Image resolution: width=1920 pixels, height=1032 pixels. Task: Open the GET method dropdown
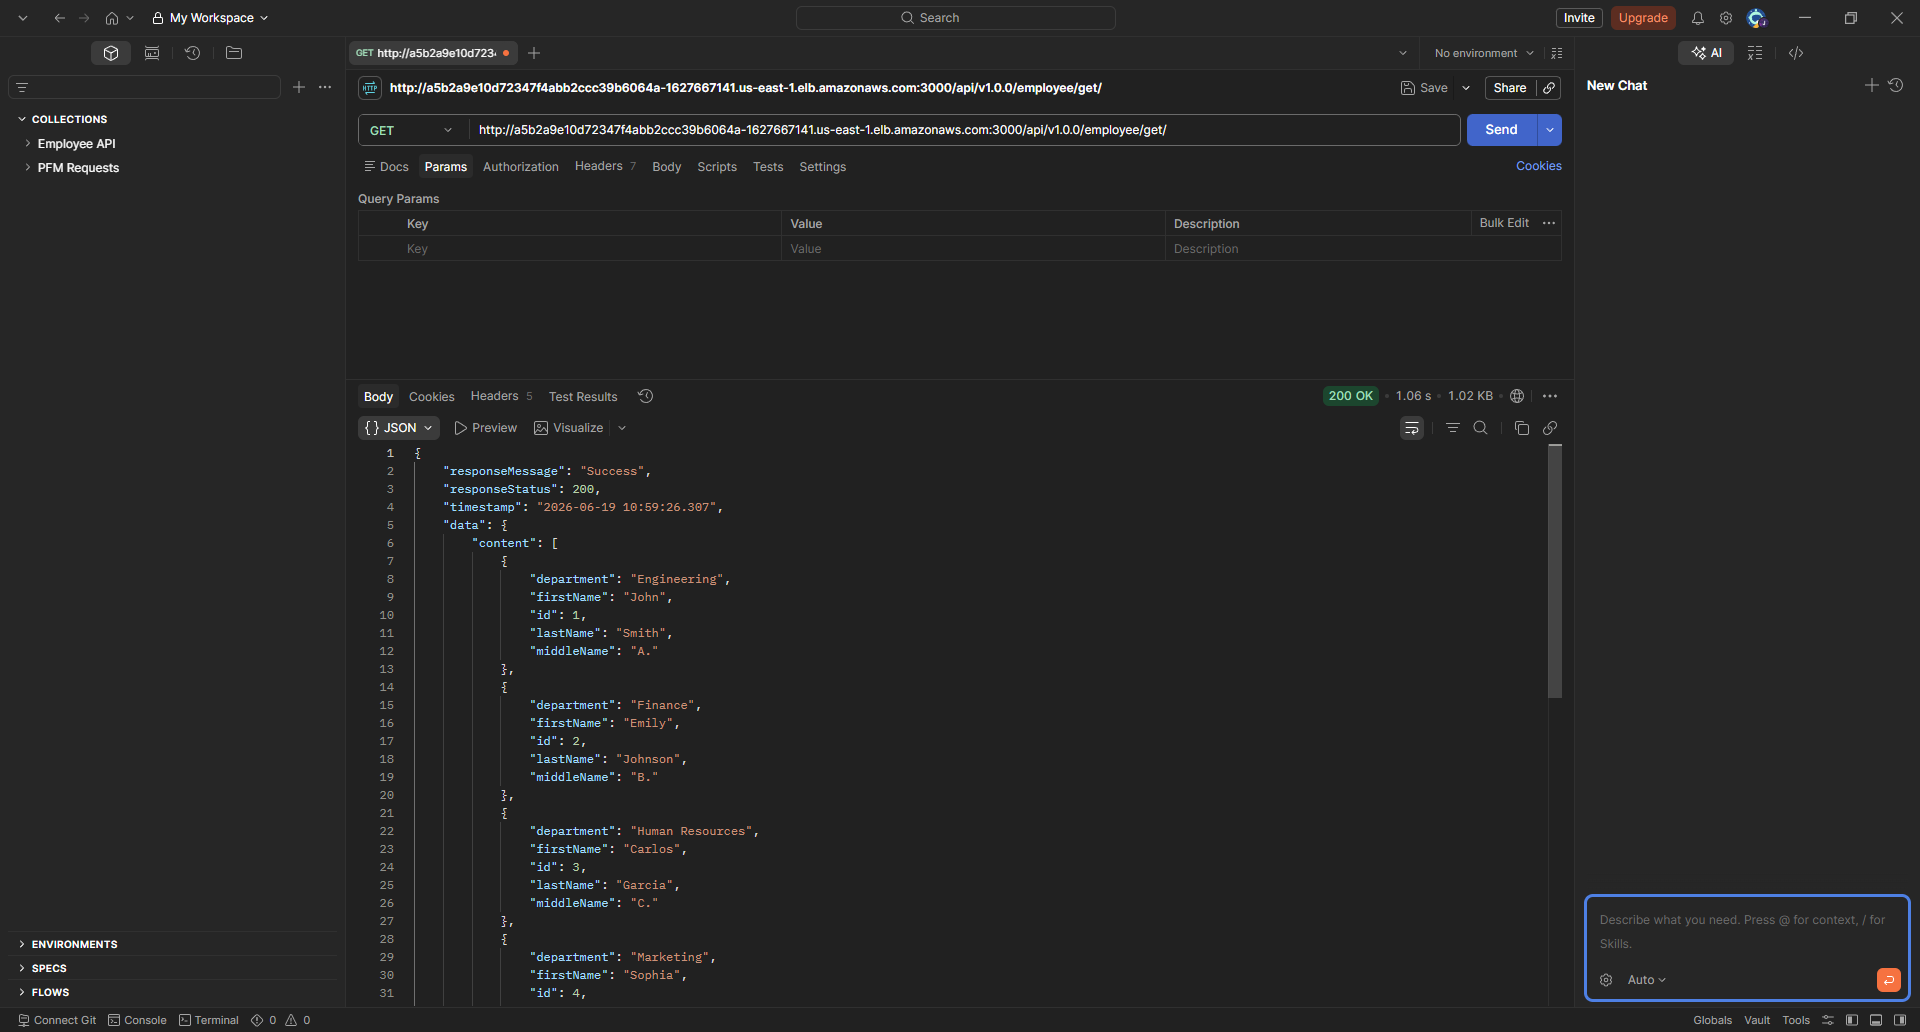pyautogui.click(x=411, y=130)
